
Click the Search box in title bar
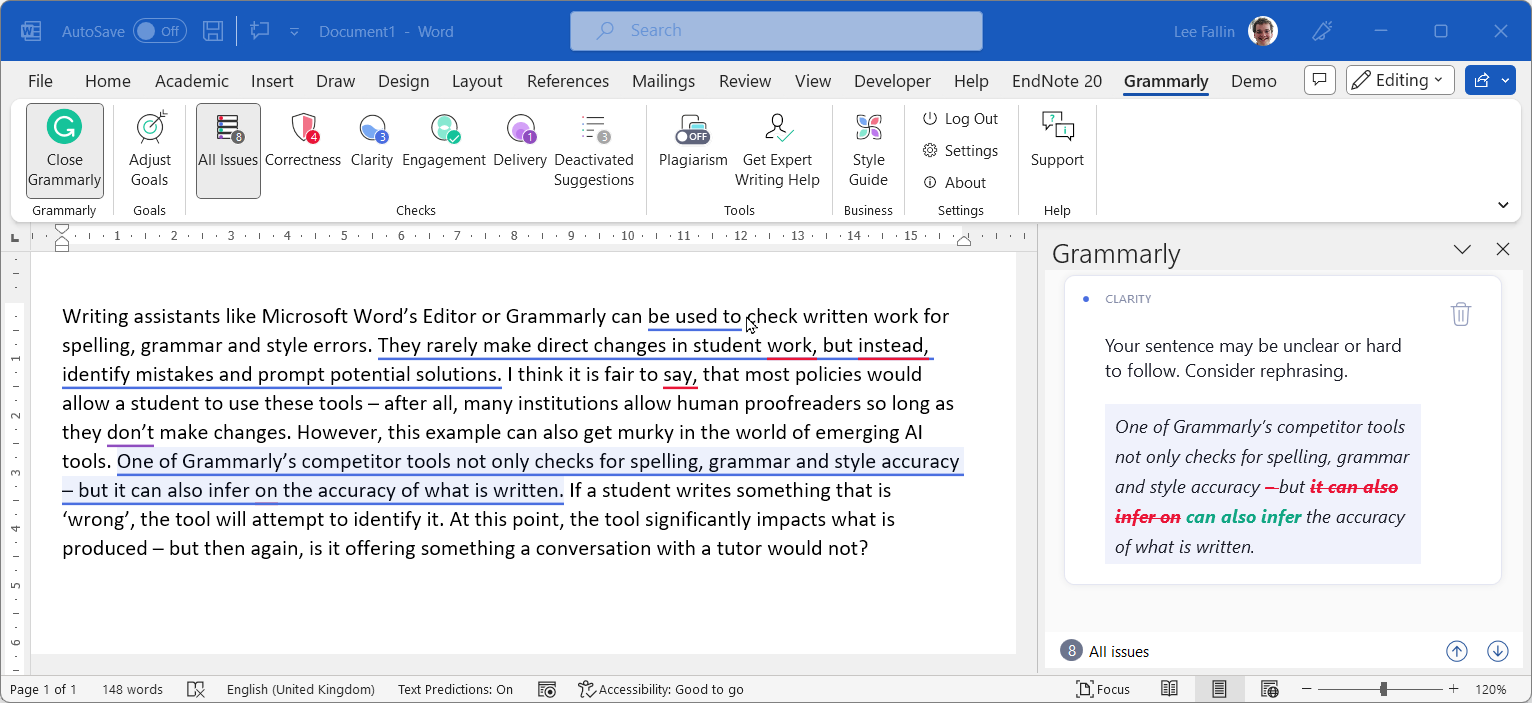[x=776, y=31]
